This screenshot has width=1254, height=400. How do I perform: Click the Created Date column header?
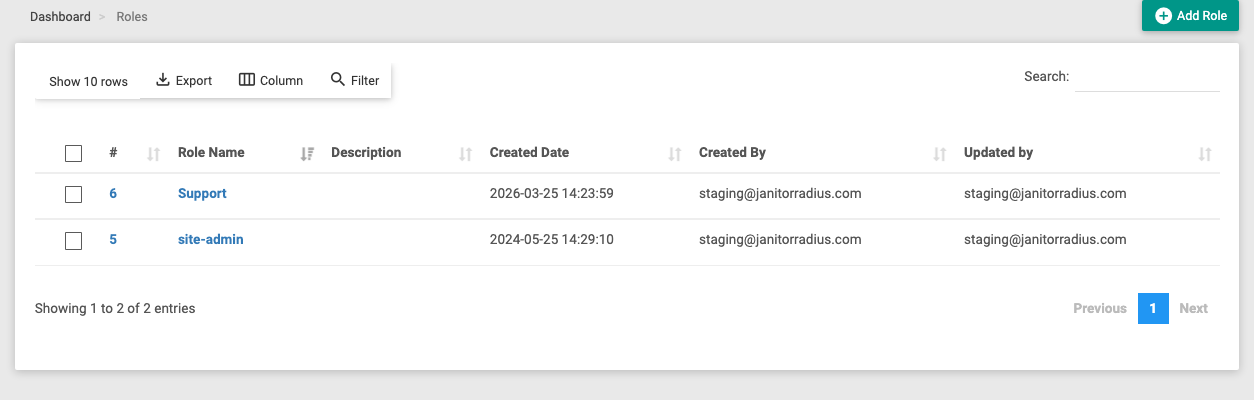529,153
